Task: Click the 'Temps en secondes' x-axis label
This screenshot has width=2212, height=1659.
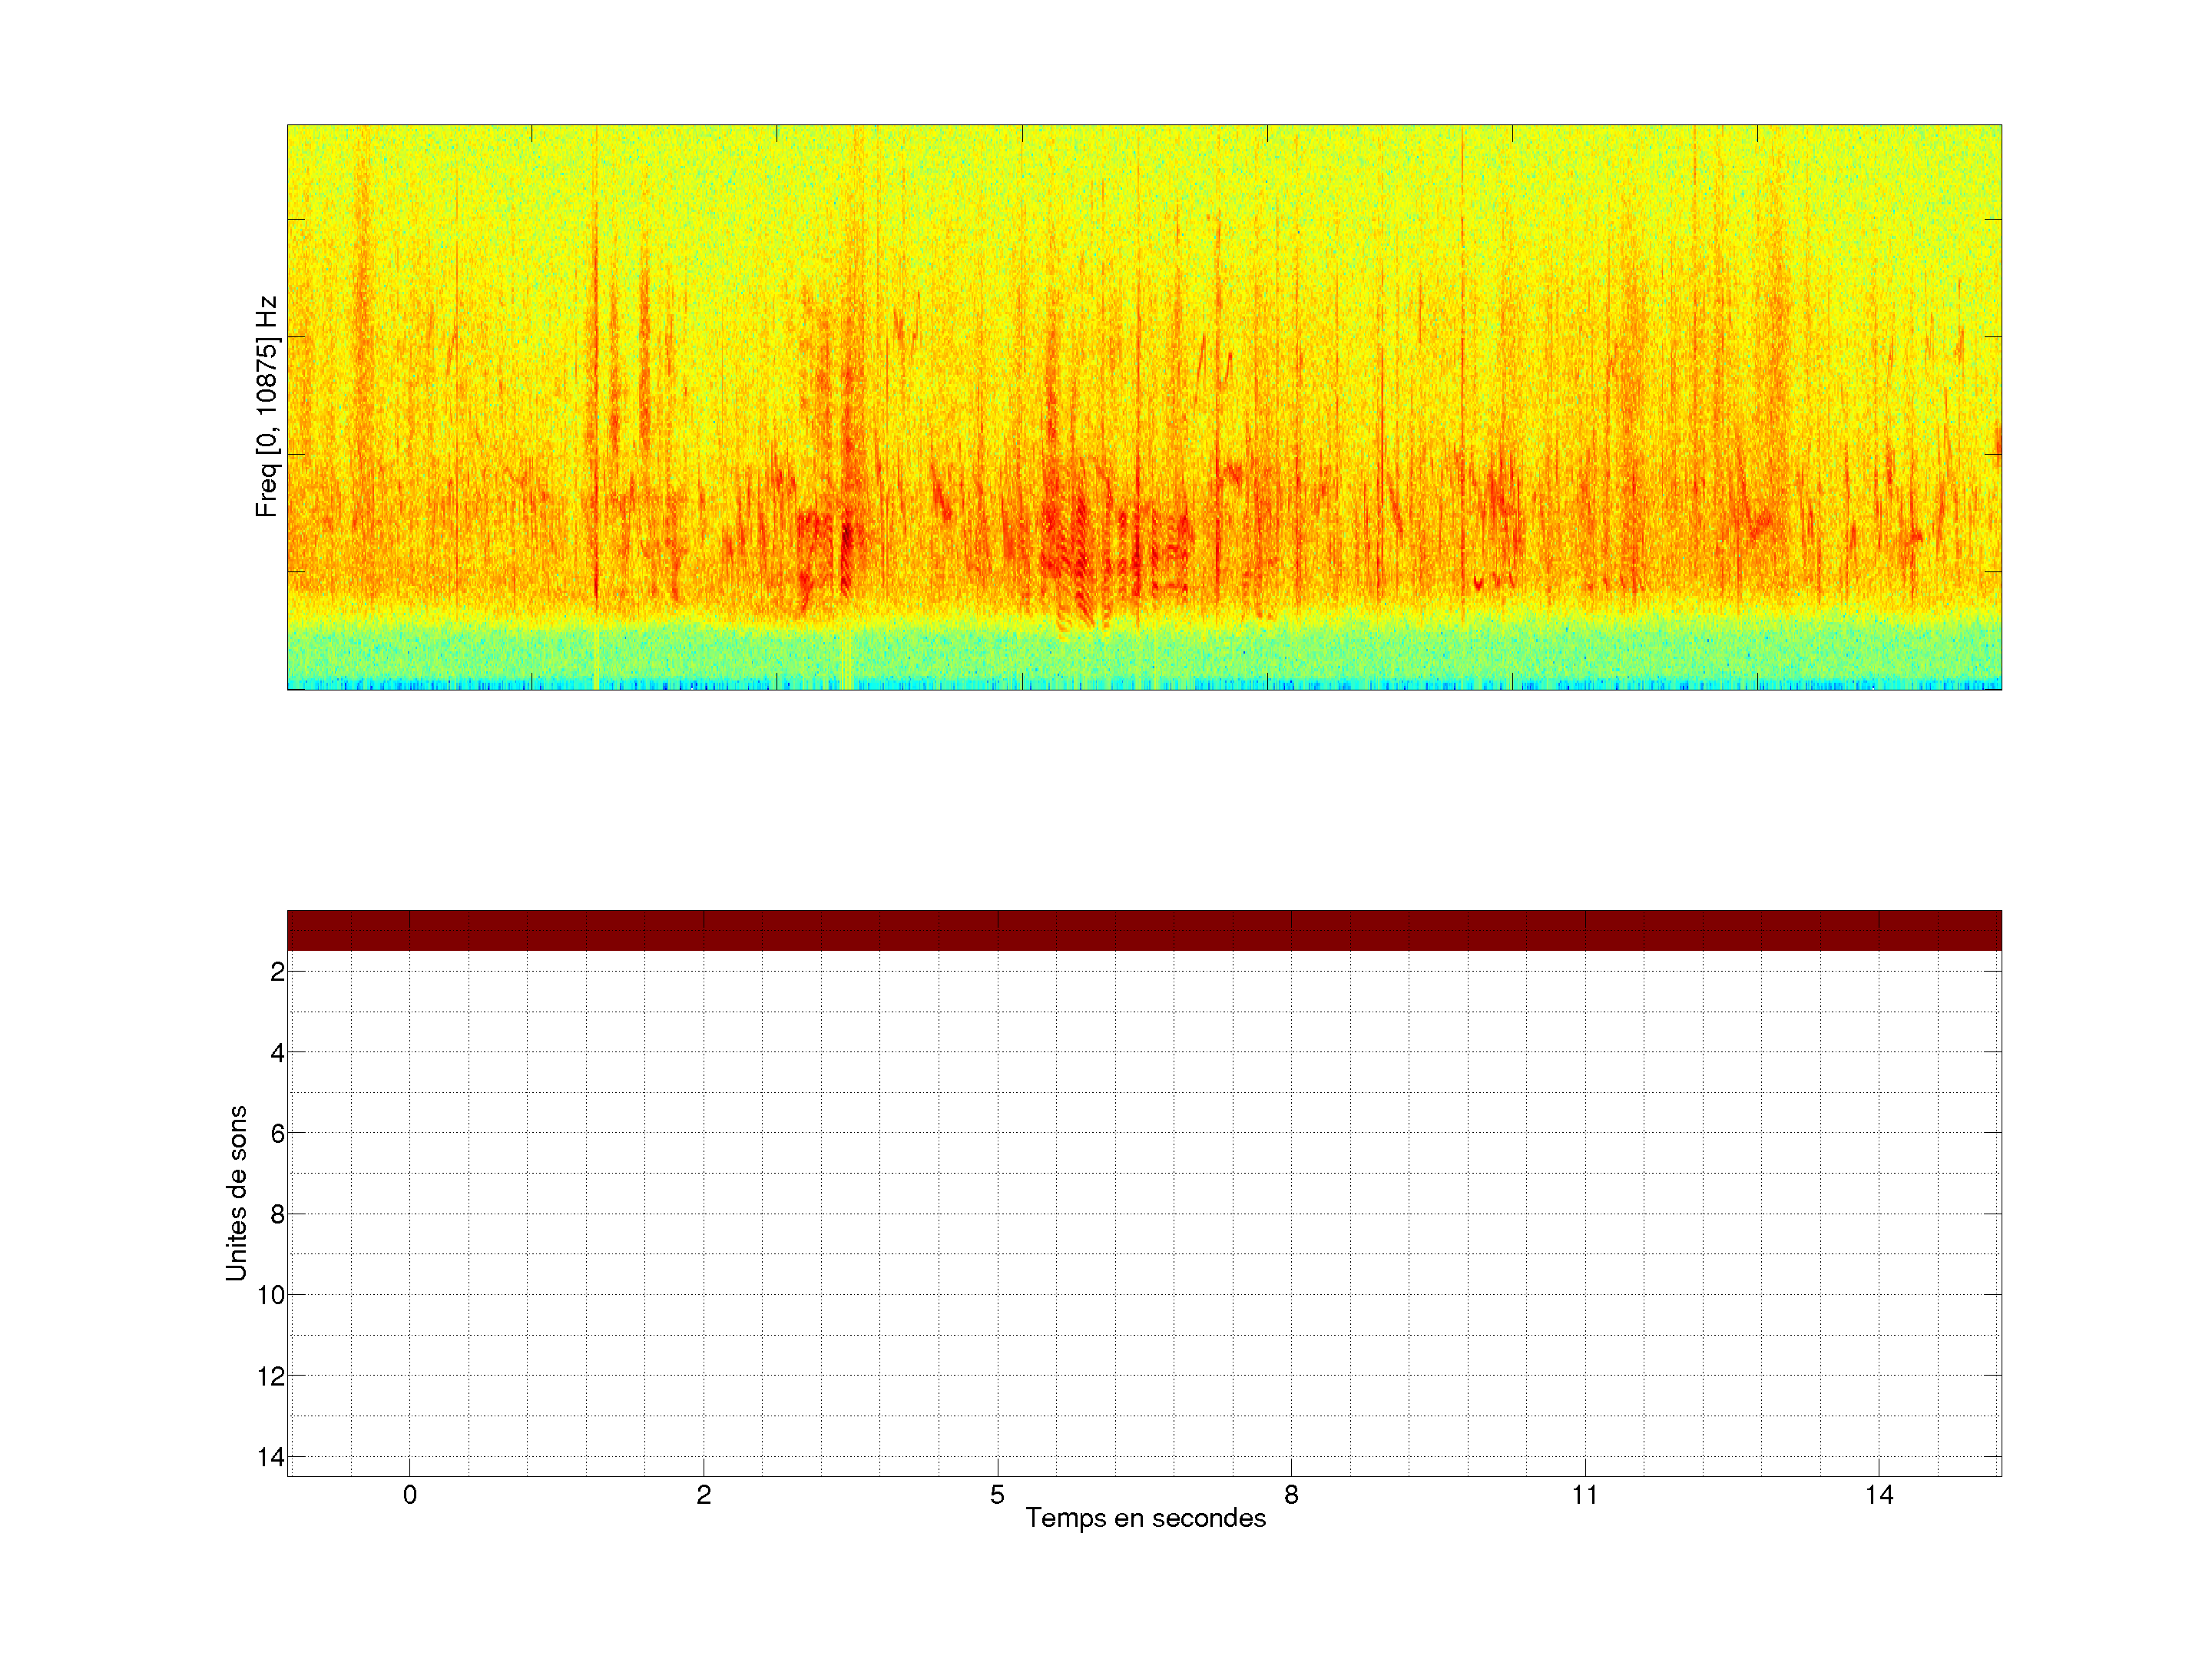Action: coord(1145,1518)
